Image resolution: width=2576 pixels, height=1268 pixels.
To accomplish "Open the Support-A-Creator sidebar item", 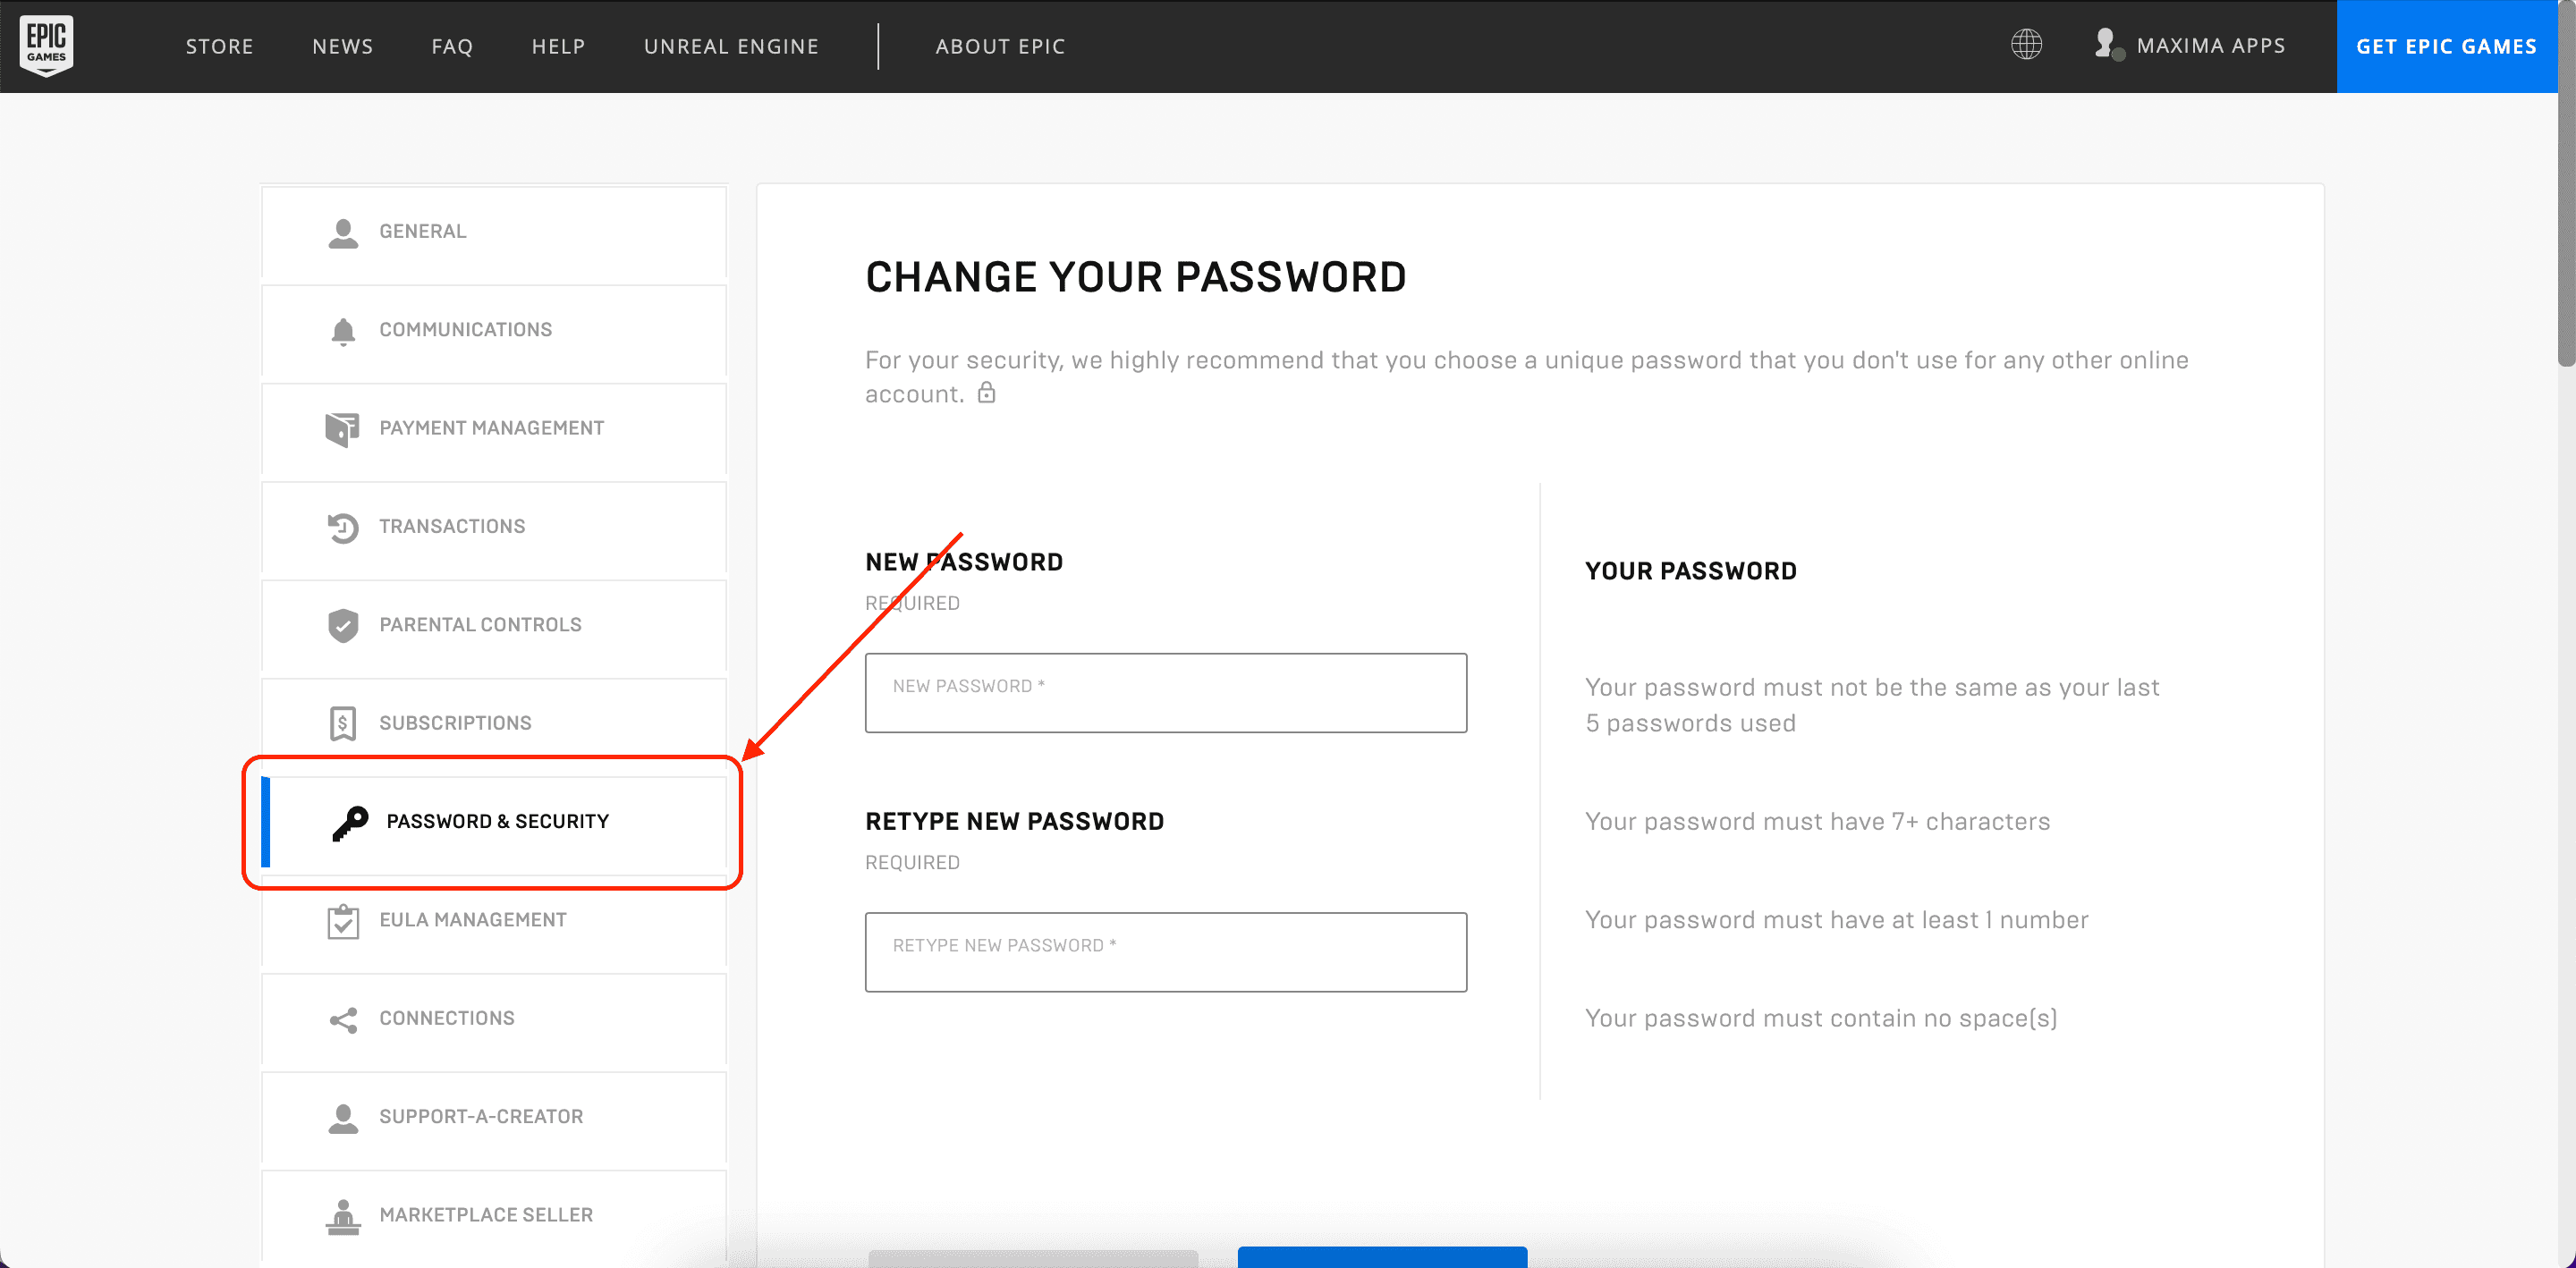I will pos(494,1117).
